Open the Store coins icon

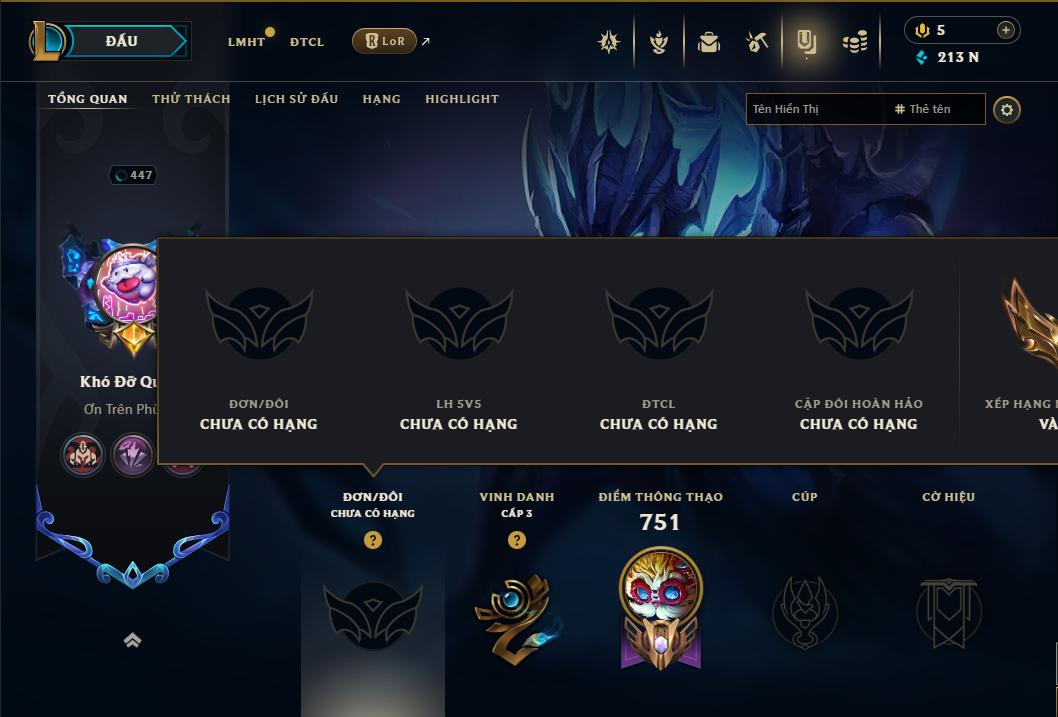click(855, 43)
